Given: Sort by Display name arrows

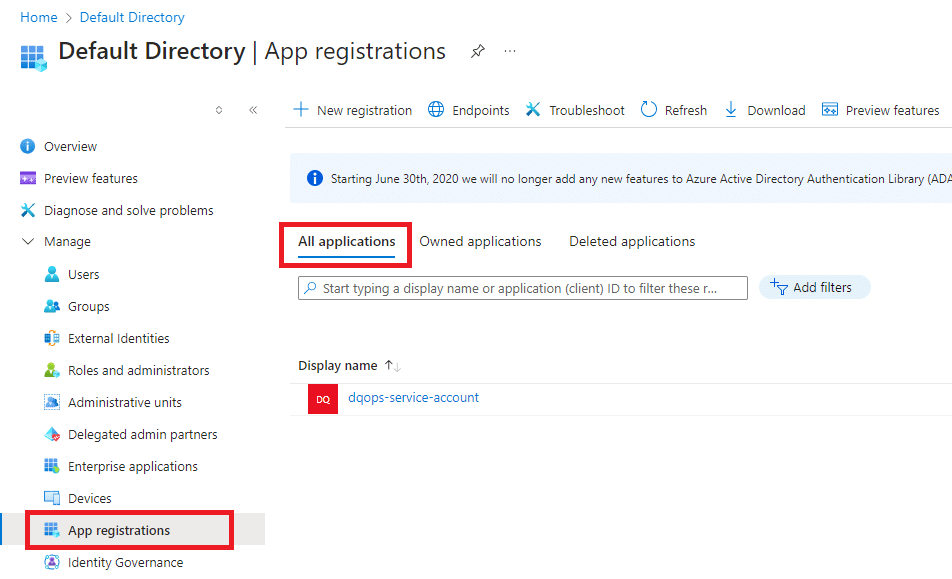Looking at the screenshot, I should pyautogui.click(x=393, y=365).
